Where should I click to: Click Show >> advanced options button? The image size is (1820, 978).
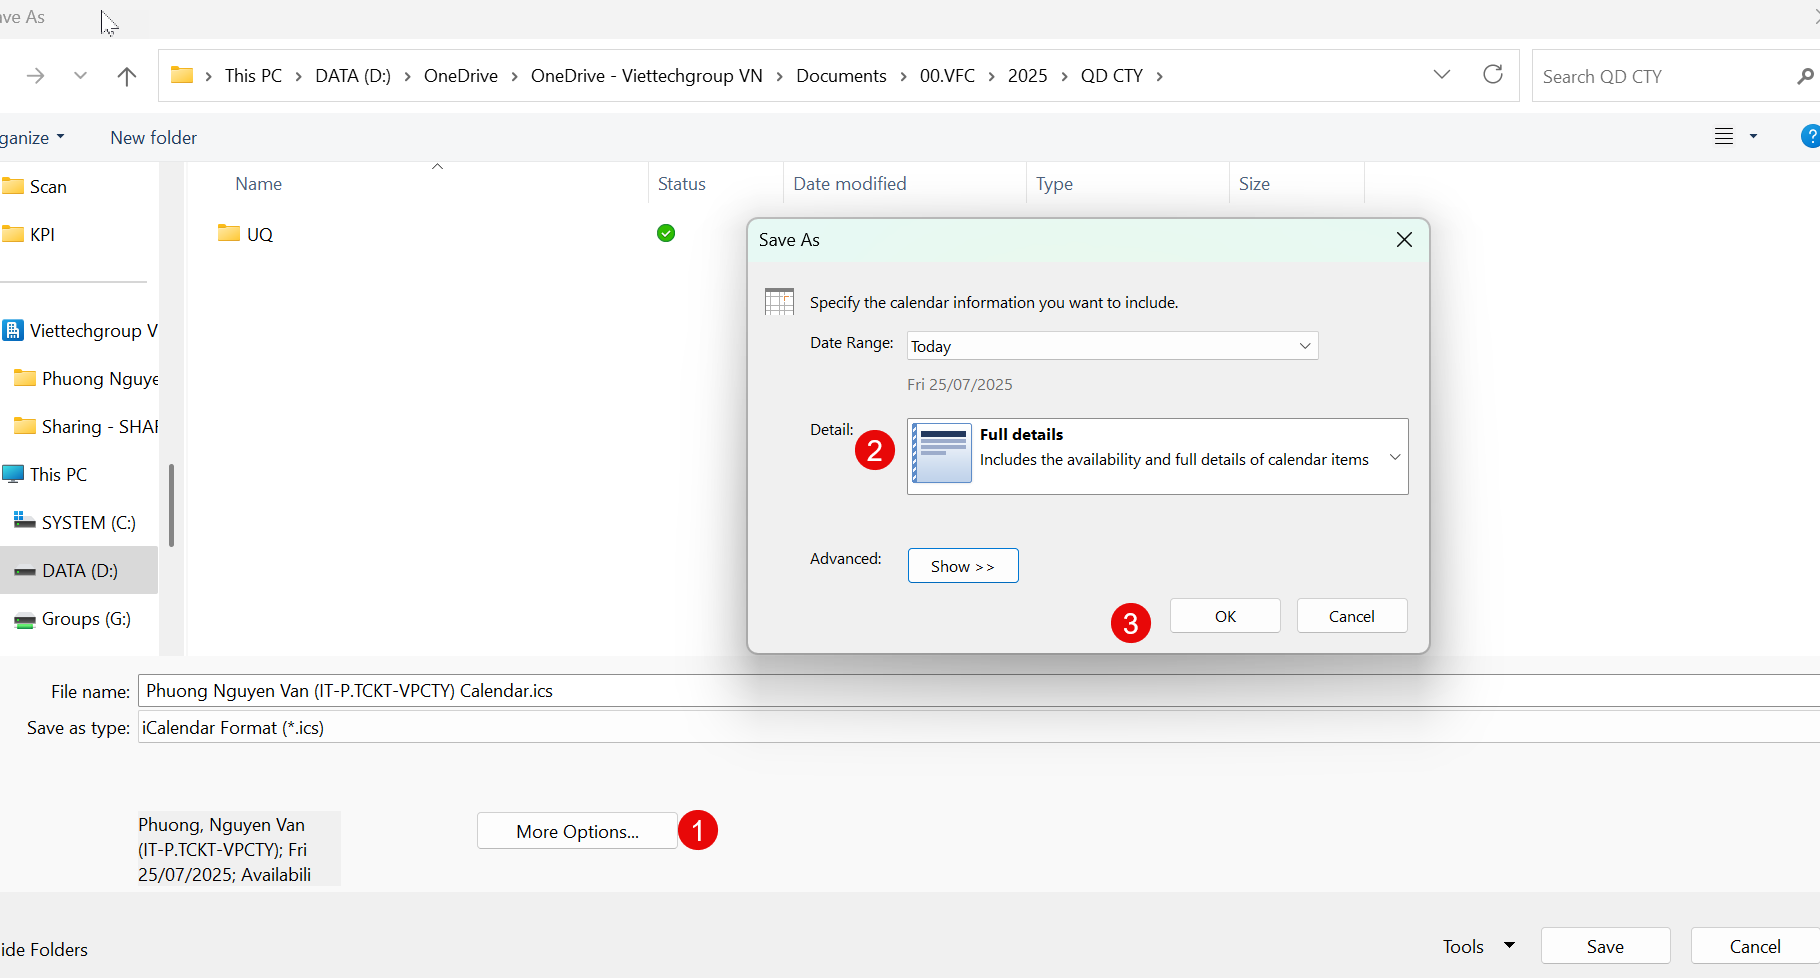pos(962,566)
